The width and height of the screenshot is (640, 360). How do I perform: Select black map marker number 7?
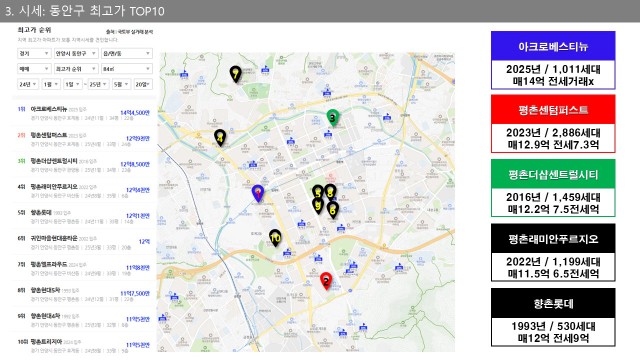[235, 74]
